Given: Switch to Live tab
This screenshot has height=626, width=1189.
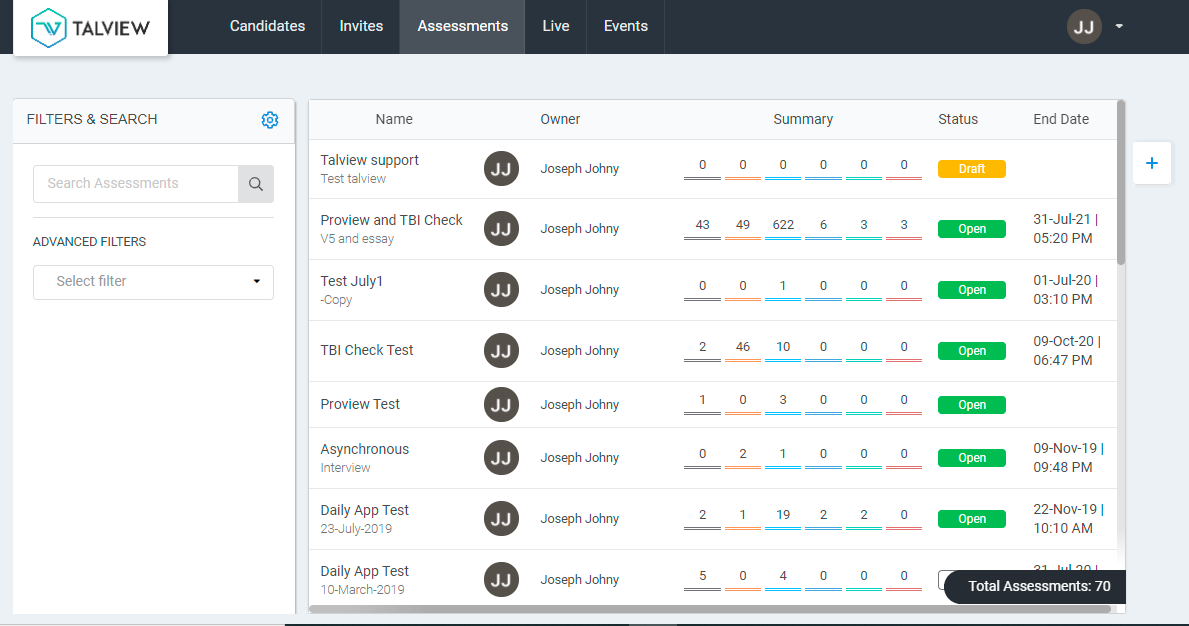Looking at the screenshot, I should (x=556, y=27).
